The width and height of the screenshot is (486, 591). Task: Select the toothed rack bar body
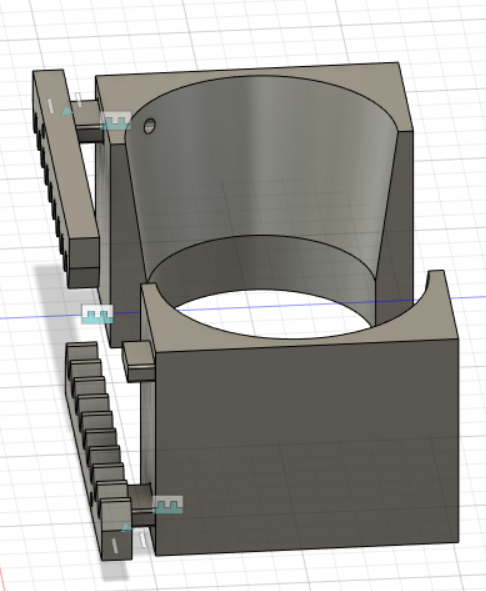(99, 450)
